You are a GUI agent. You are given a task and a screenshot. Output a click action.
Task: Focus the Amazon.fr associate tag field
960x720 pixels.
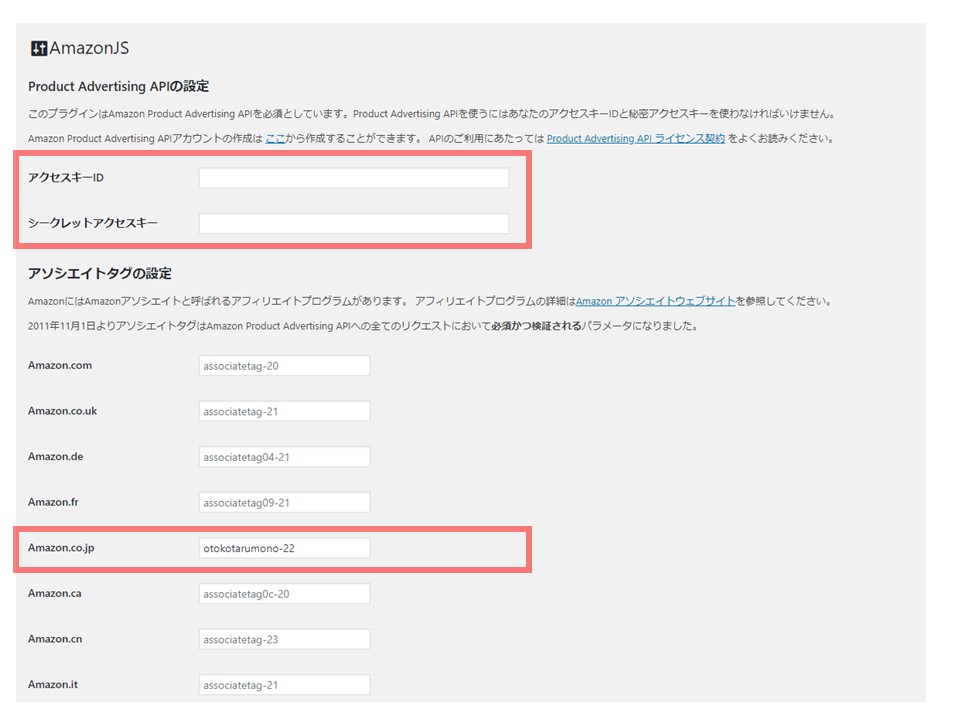pyautogui.click(x=284, y=502)
